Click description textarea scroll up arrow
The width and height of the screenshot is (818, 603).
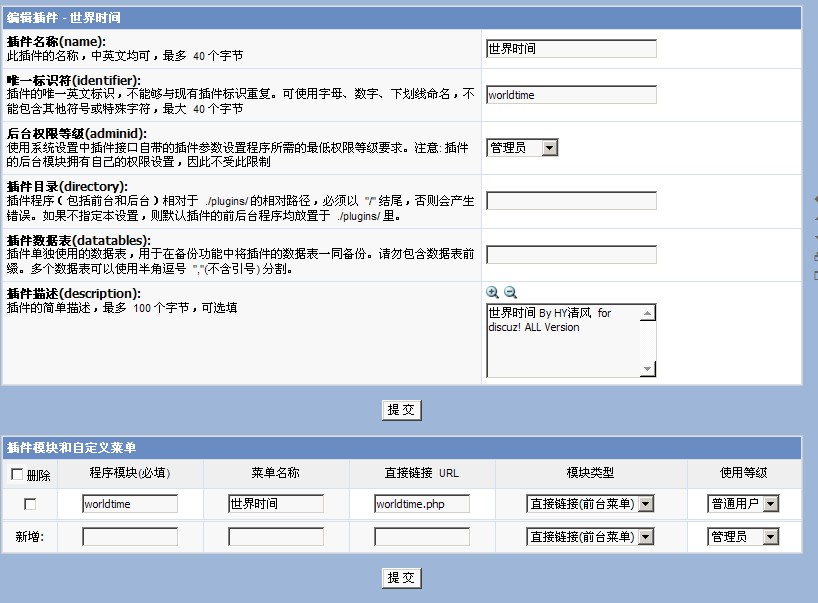click(x=647, y=313)
